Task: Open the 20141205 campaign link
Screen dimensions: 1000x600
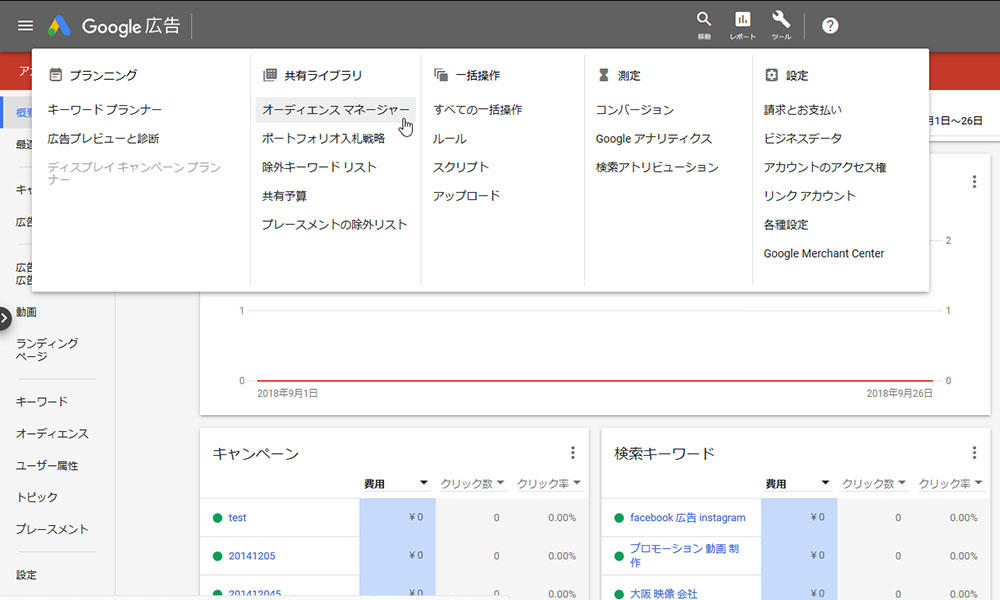Action: (x=252, y=556)
